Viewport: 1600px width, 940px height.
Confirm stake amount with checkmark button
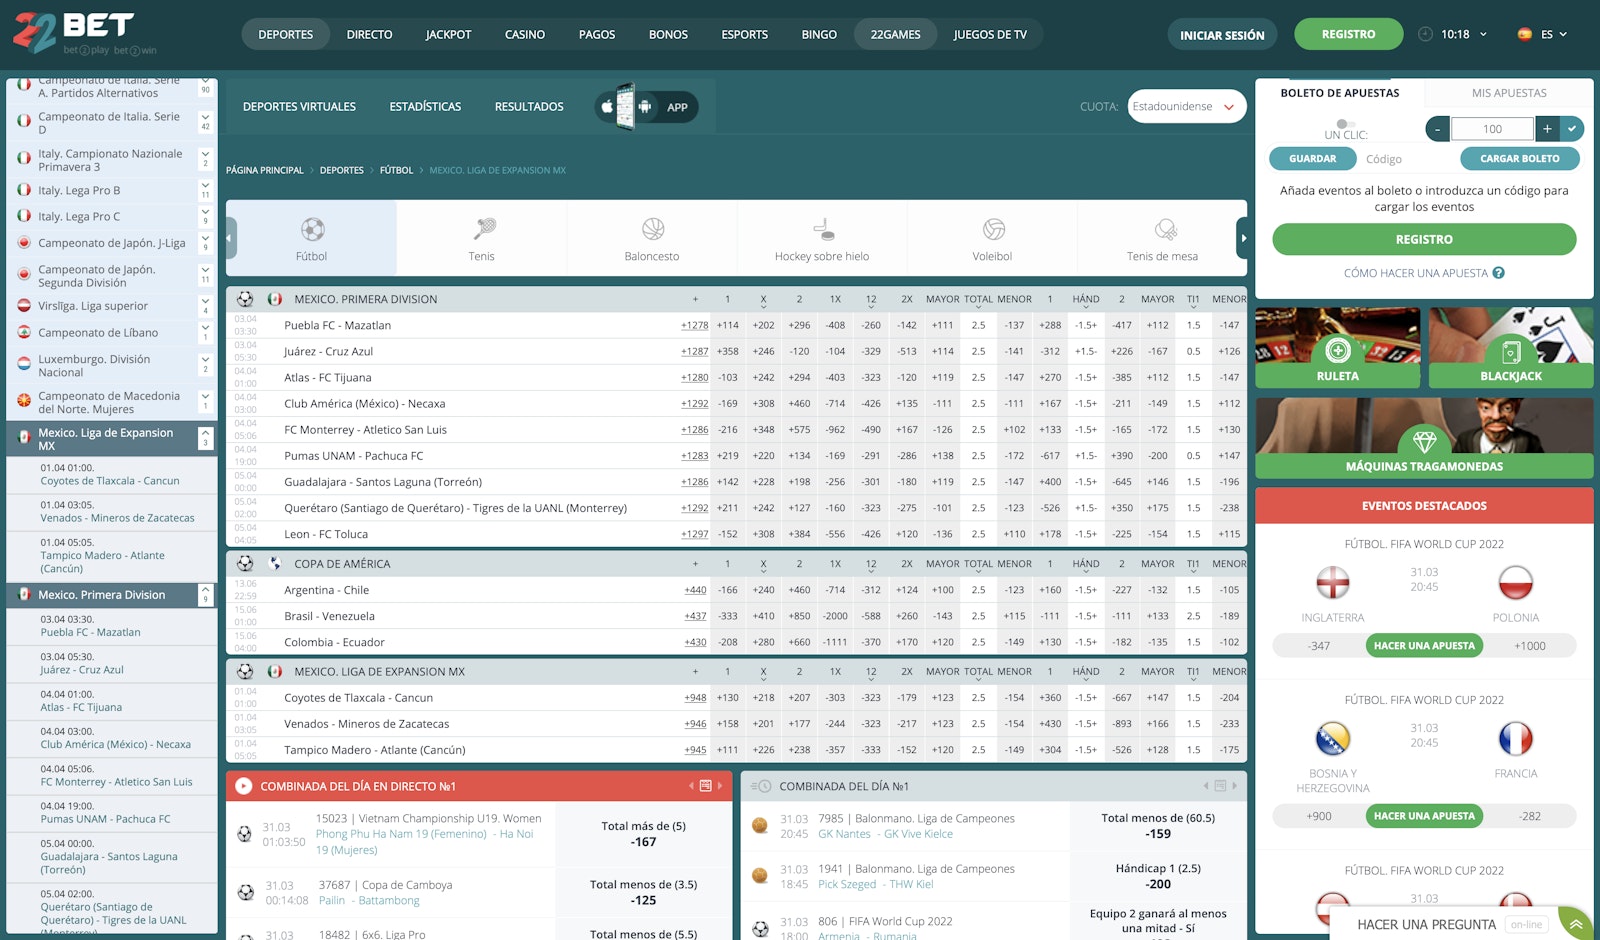click(1572, 128)
